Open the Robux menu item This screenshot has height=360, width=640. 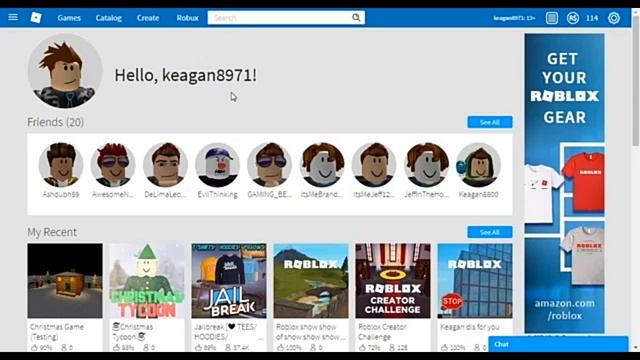pyautogui.click(x=187, y=18)
